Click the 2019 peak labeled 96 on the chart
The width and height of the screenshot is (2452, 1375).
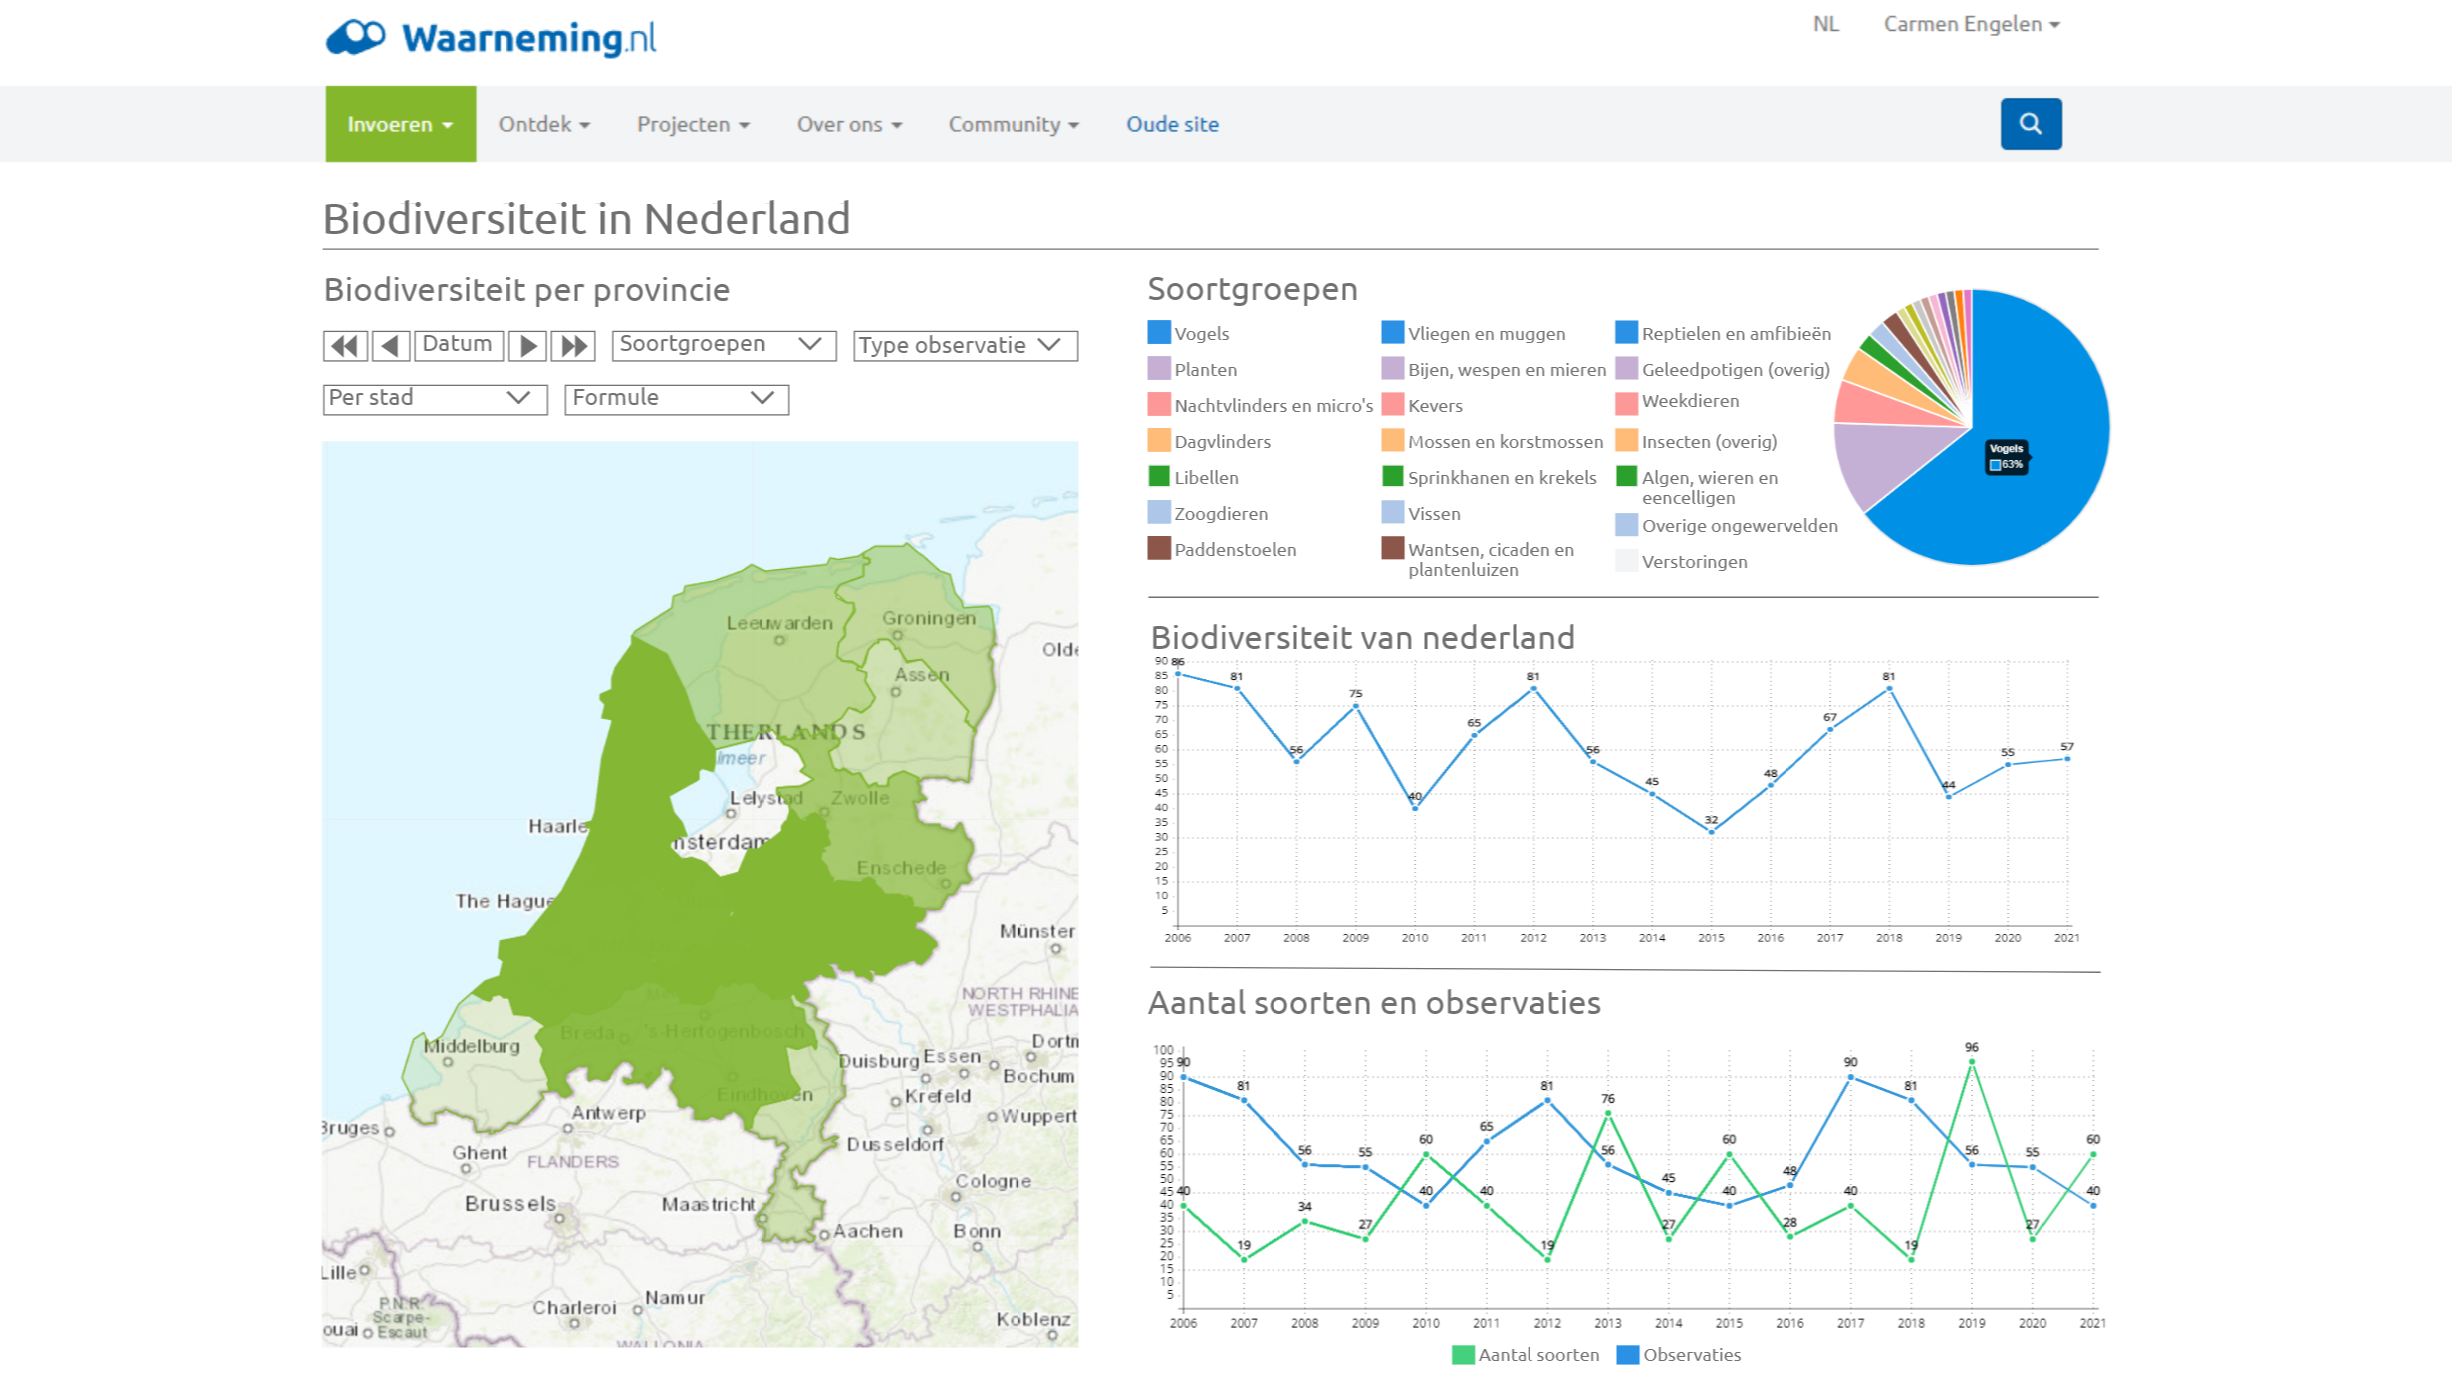1971,1062
